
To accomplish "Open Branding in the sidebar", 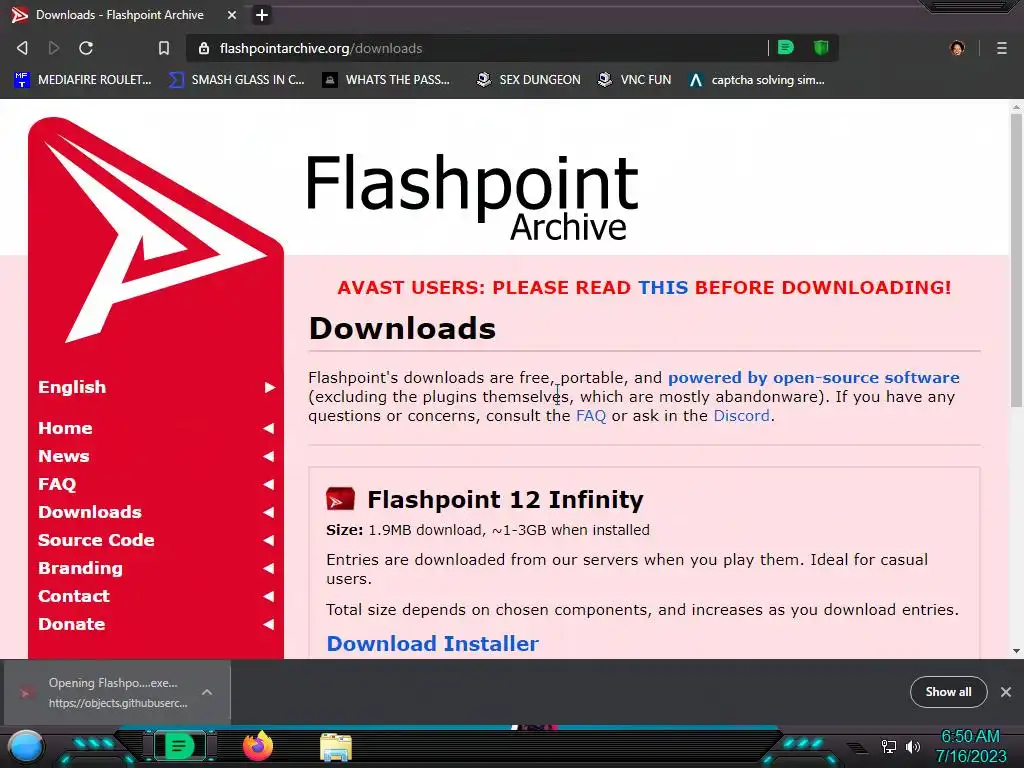I will click(x=156, y=568).
